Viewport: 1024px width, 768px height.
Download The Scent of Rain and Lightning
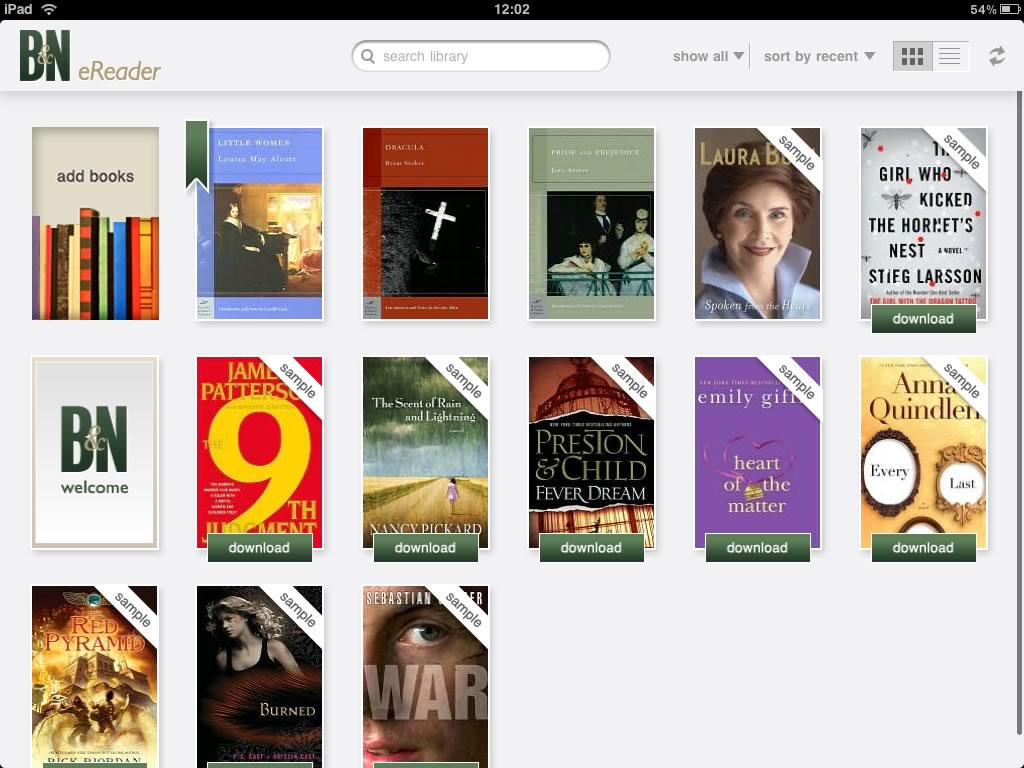(x=425, y=548)
